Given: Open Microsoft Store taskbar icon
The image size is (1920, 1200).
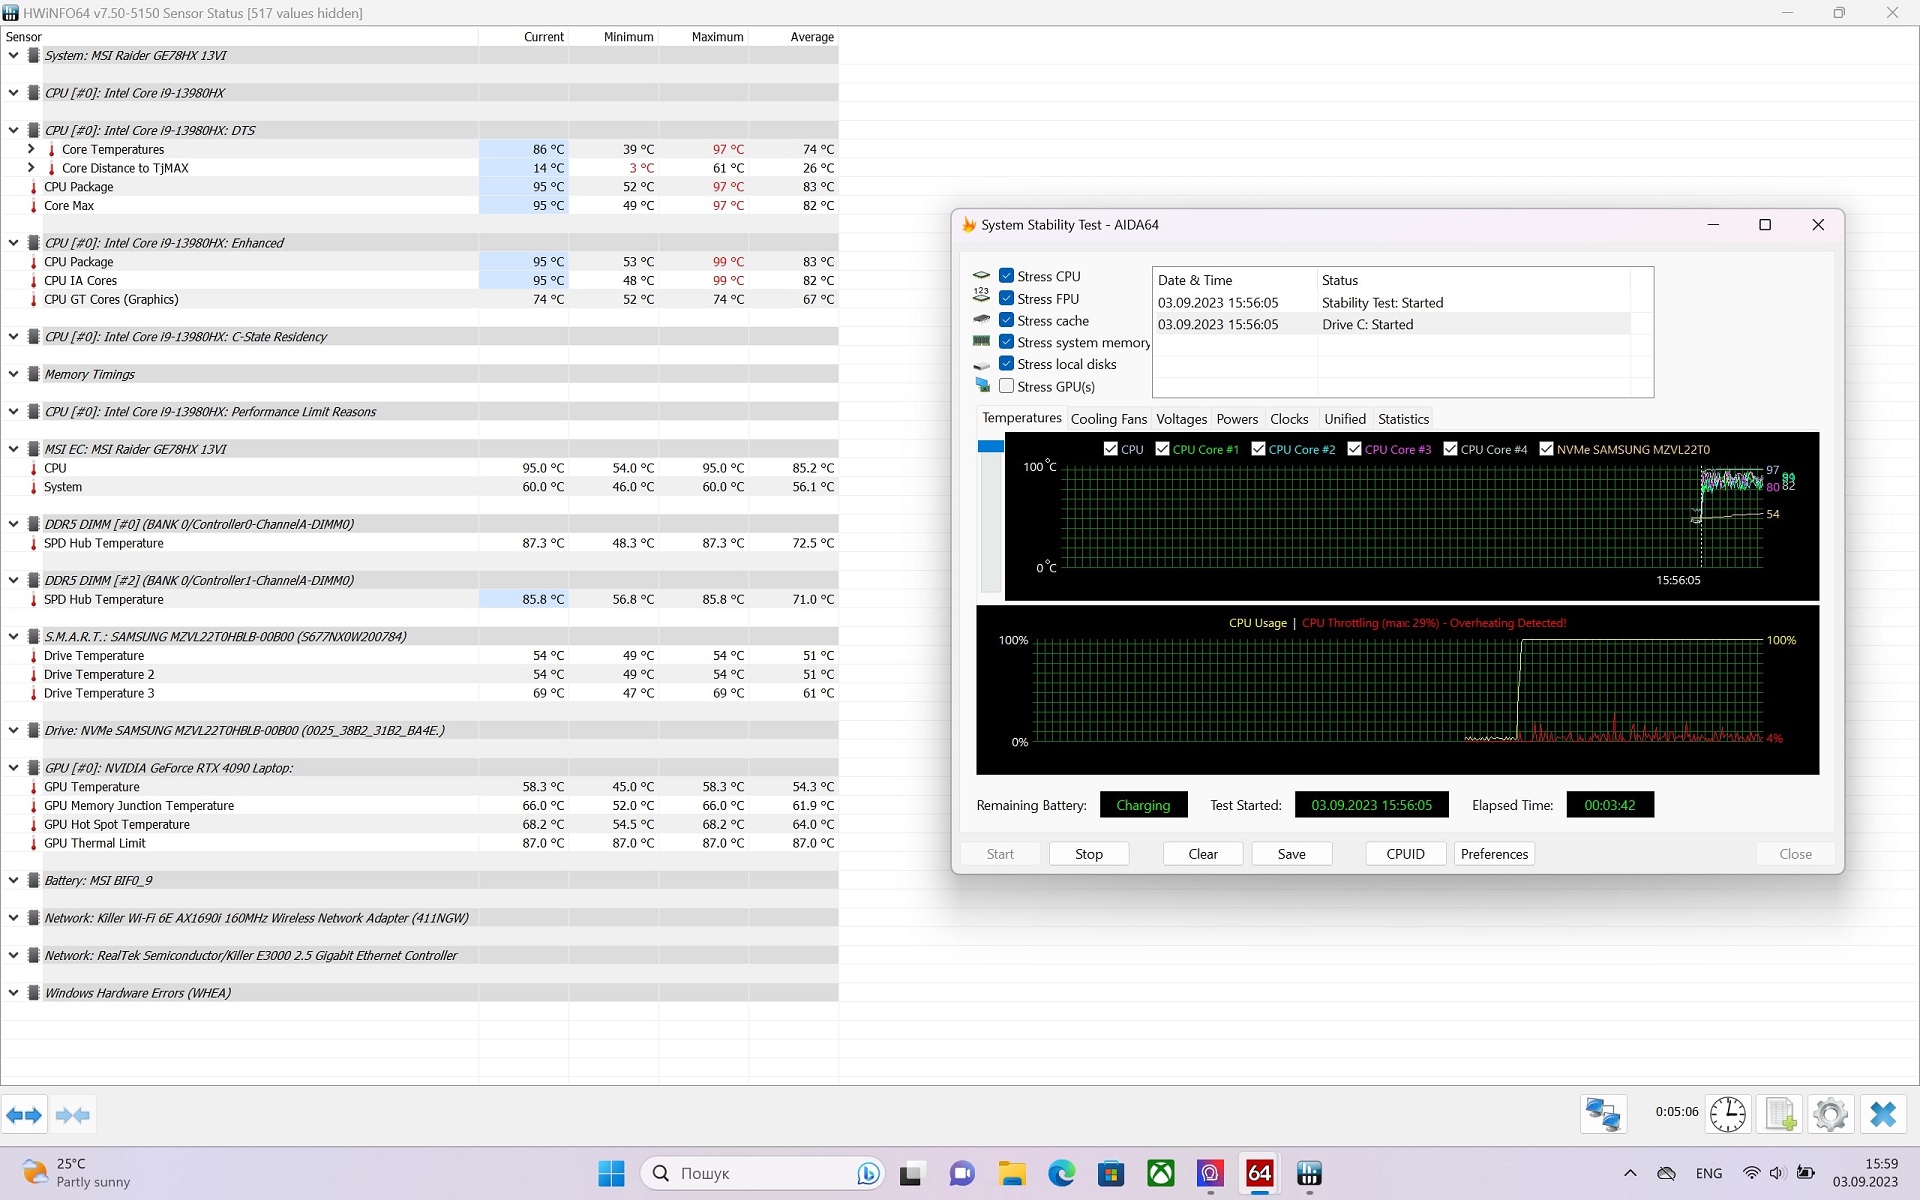Looking at the screenshot, I should click(1111, 1173).
